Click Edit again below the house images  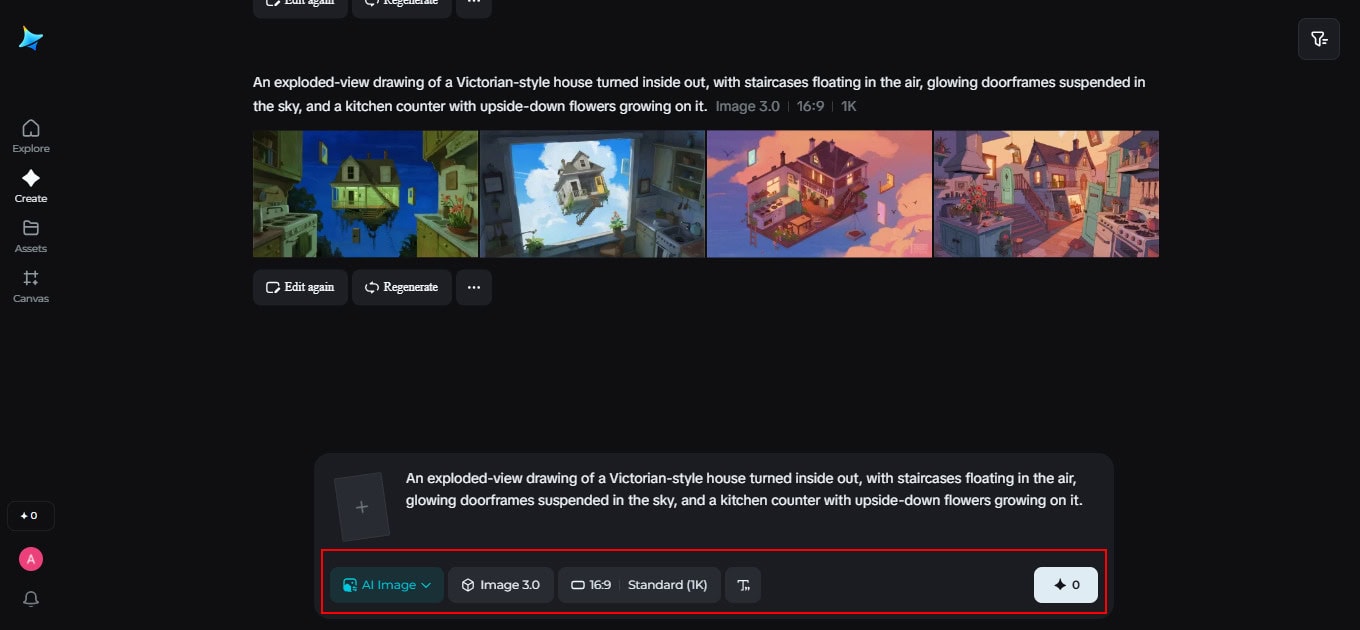pyautogui.click(x=300, y=287)
